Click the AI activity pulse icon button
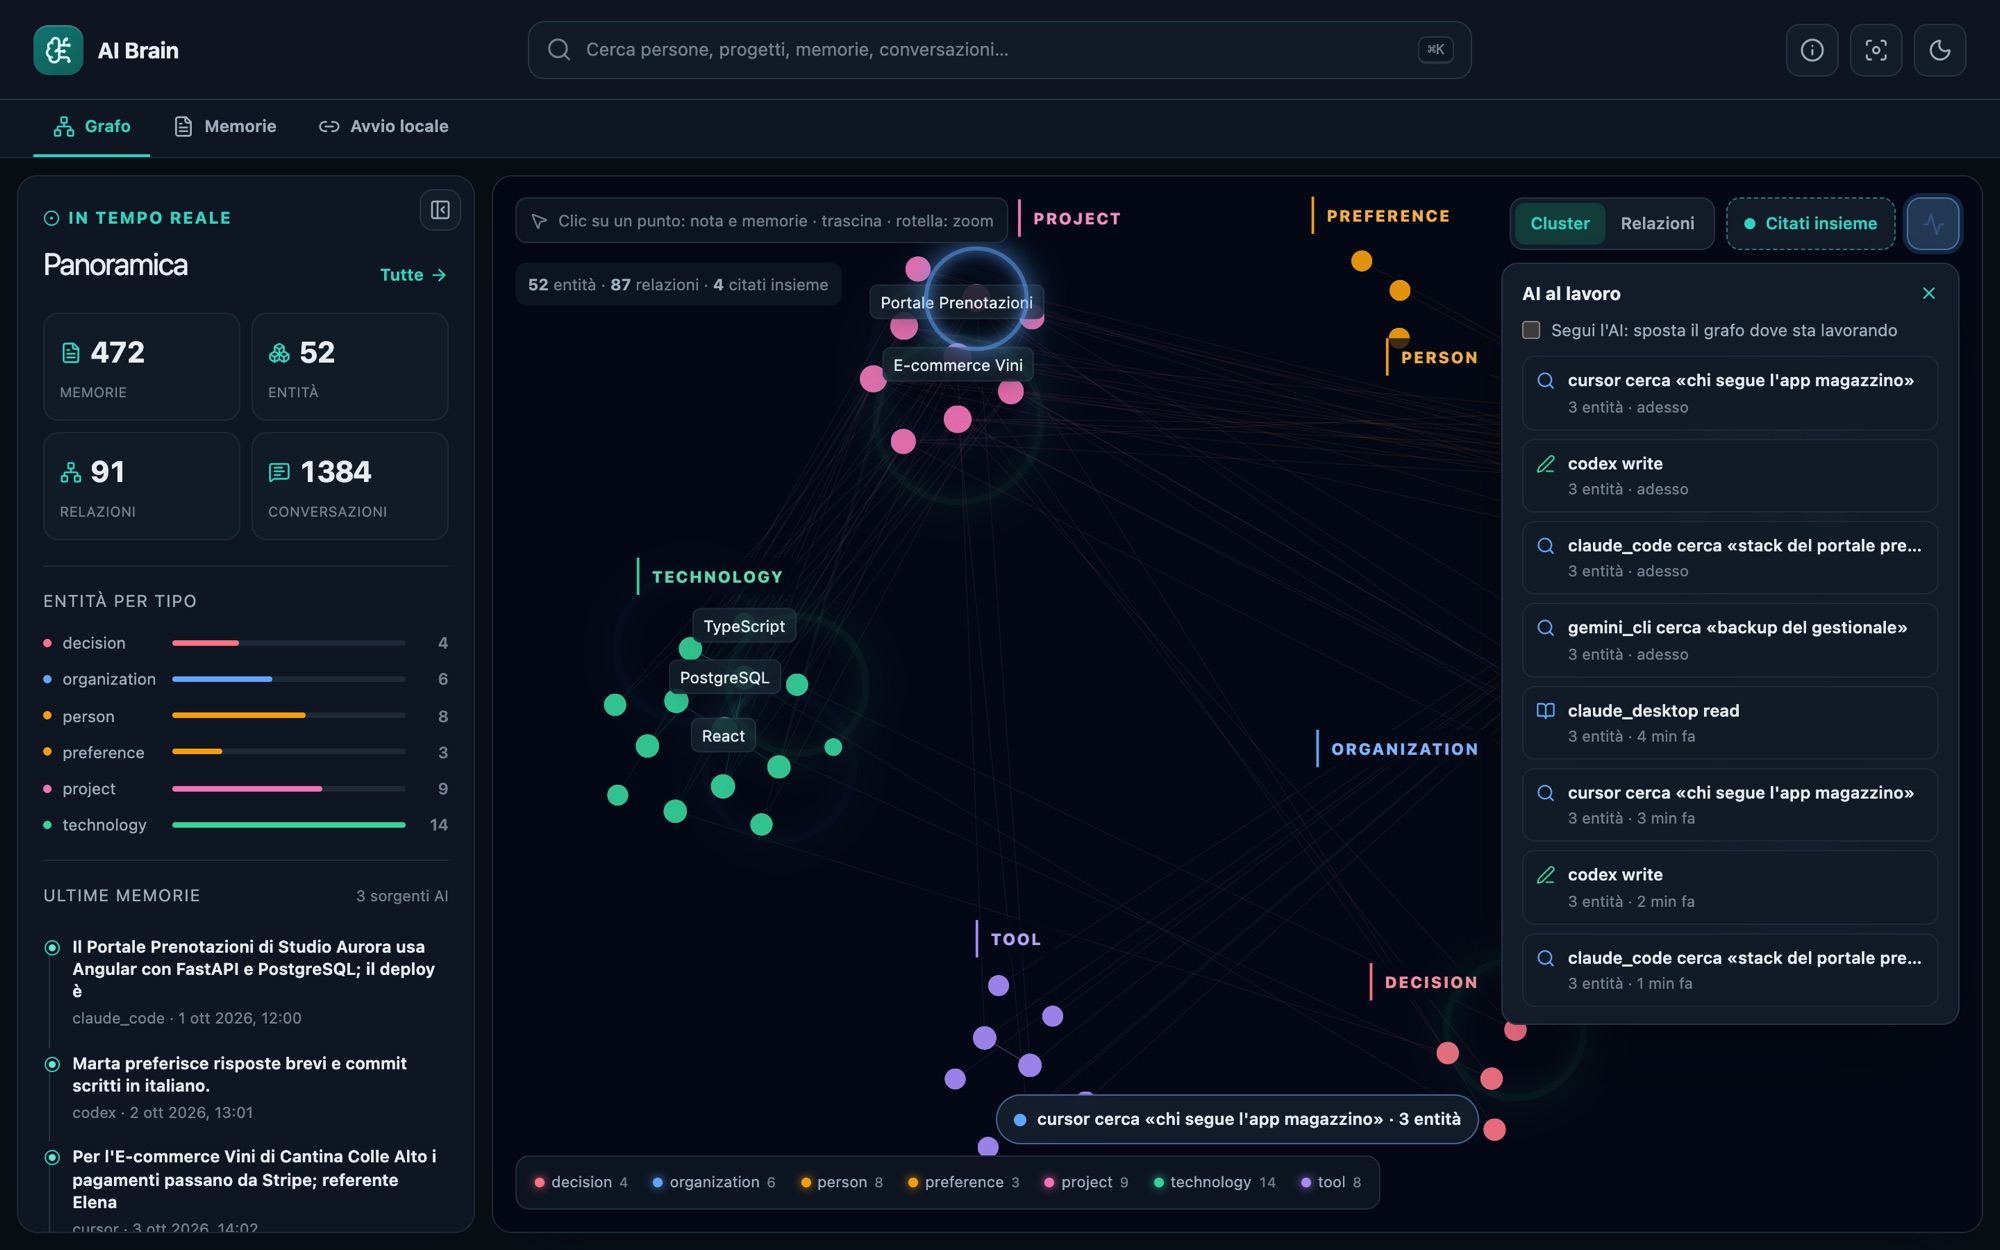 tap(1934, 223)
